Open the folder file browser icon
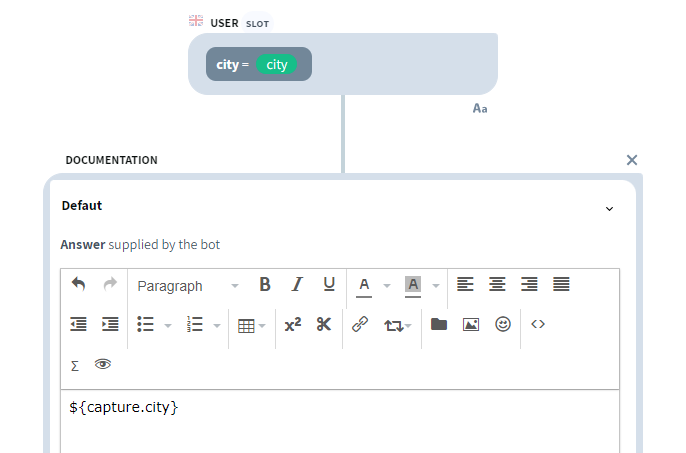This screenshot has width=686, height=453. pos(438,324)
